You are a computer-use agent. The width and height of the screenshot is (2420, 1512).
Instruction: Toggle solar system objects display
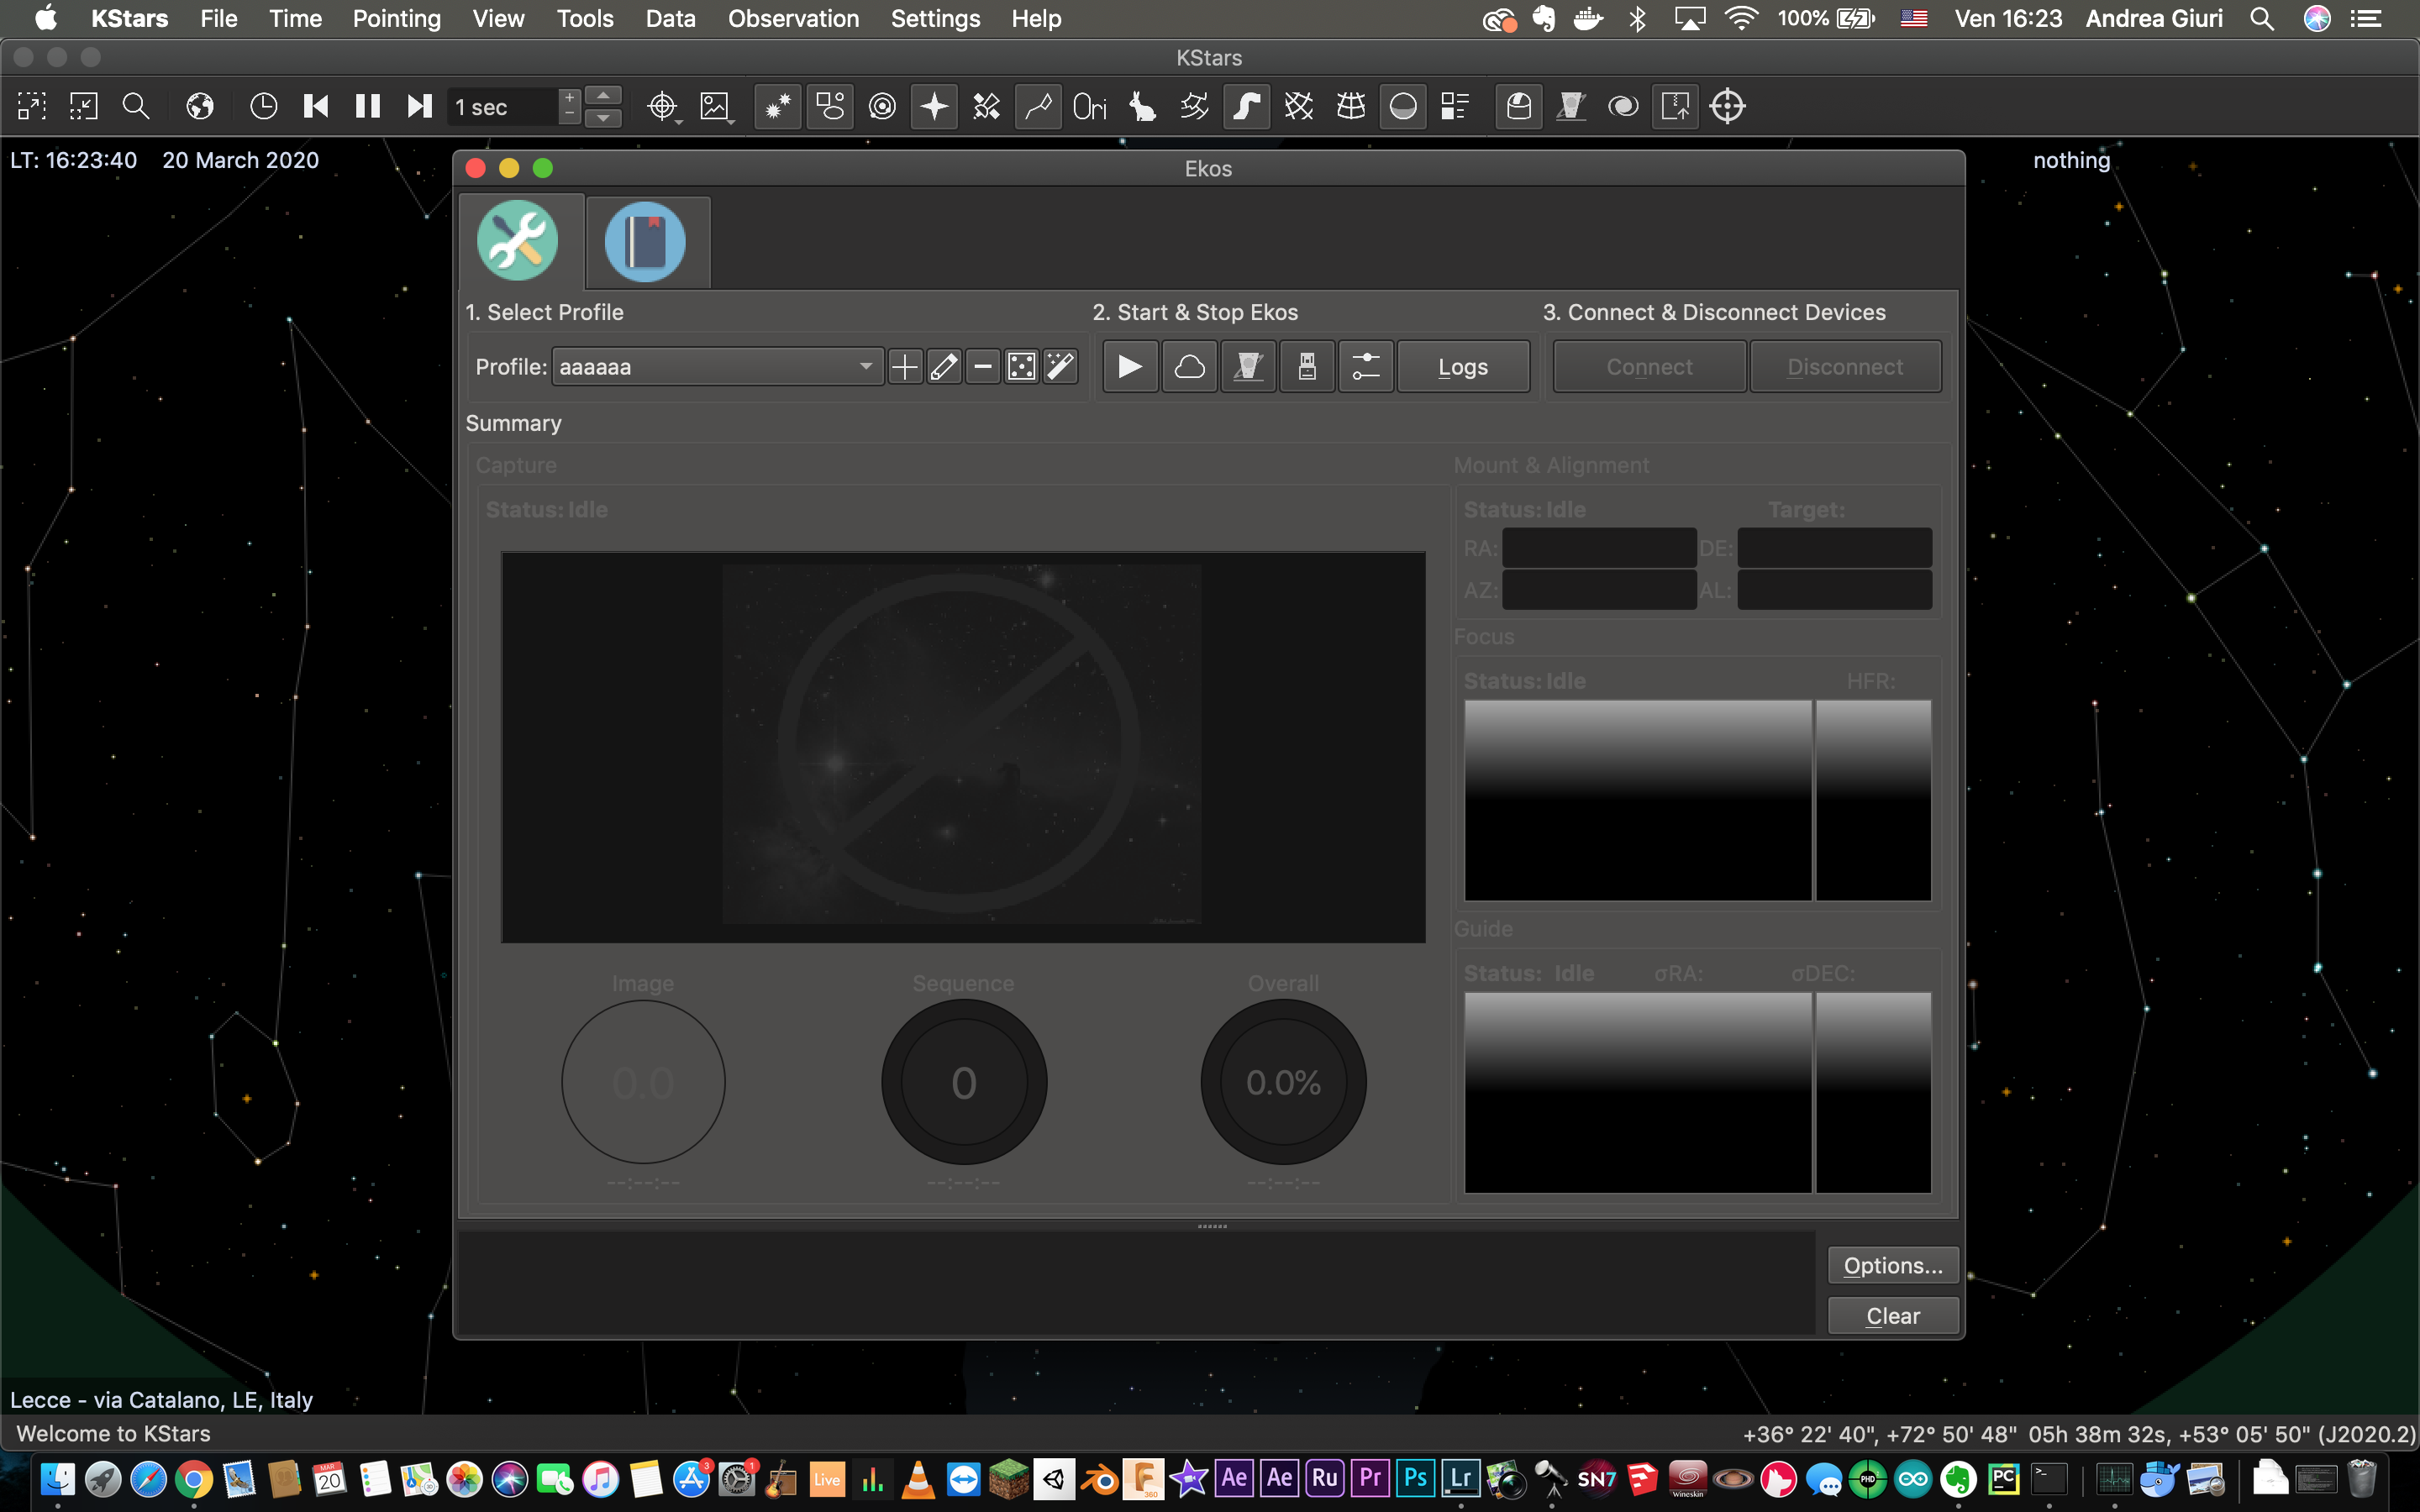(882, 106)
